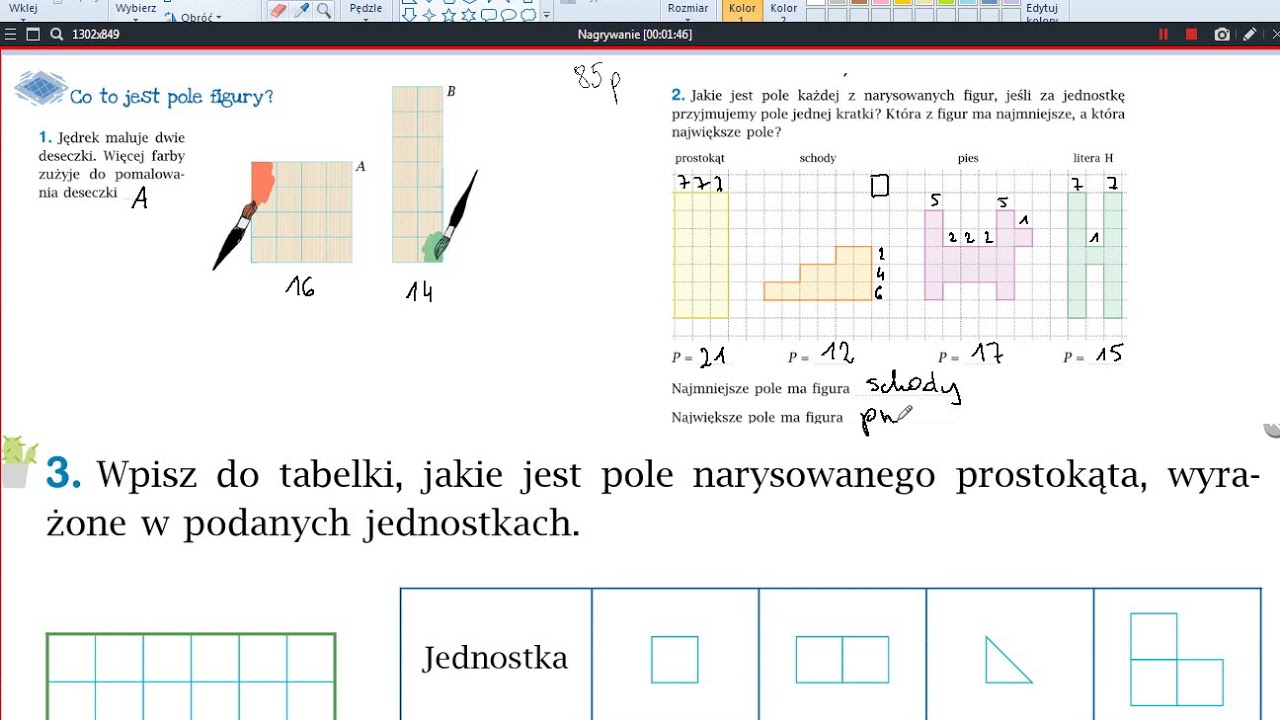Expand the shapes gallery
The height and width of the screenshot is (720, 1280).
[547, 16]
